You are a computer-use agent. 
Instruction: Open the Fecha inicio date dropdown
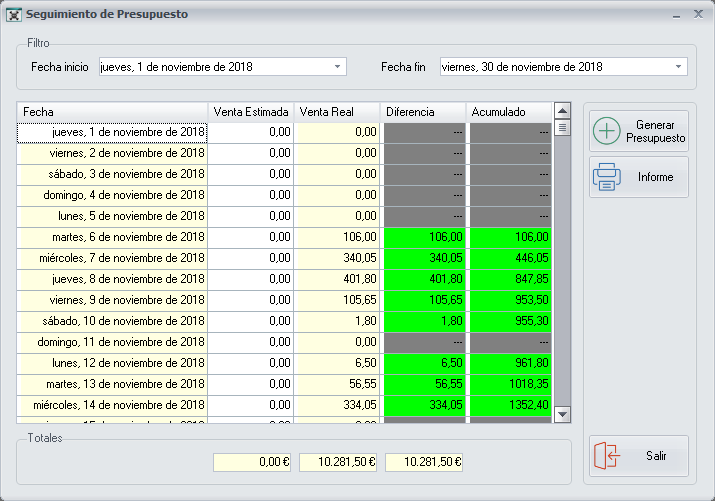click(x=338, y=67)
